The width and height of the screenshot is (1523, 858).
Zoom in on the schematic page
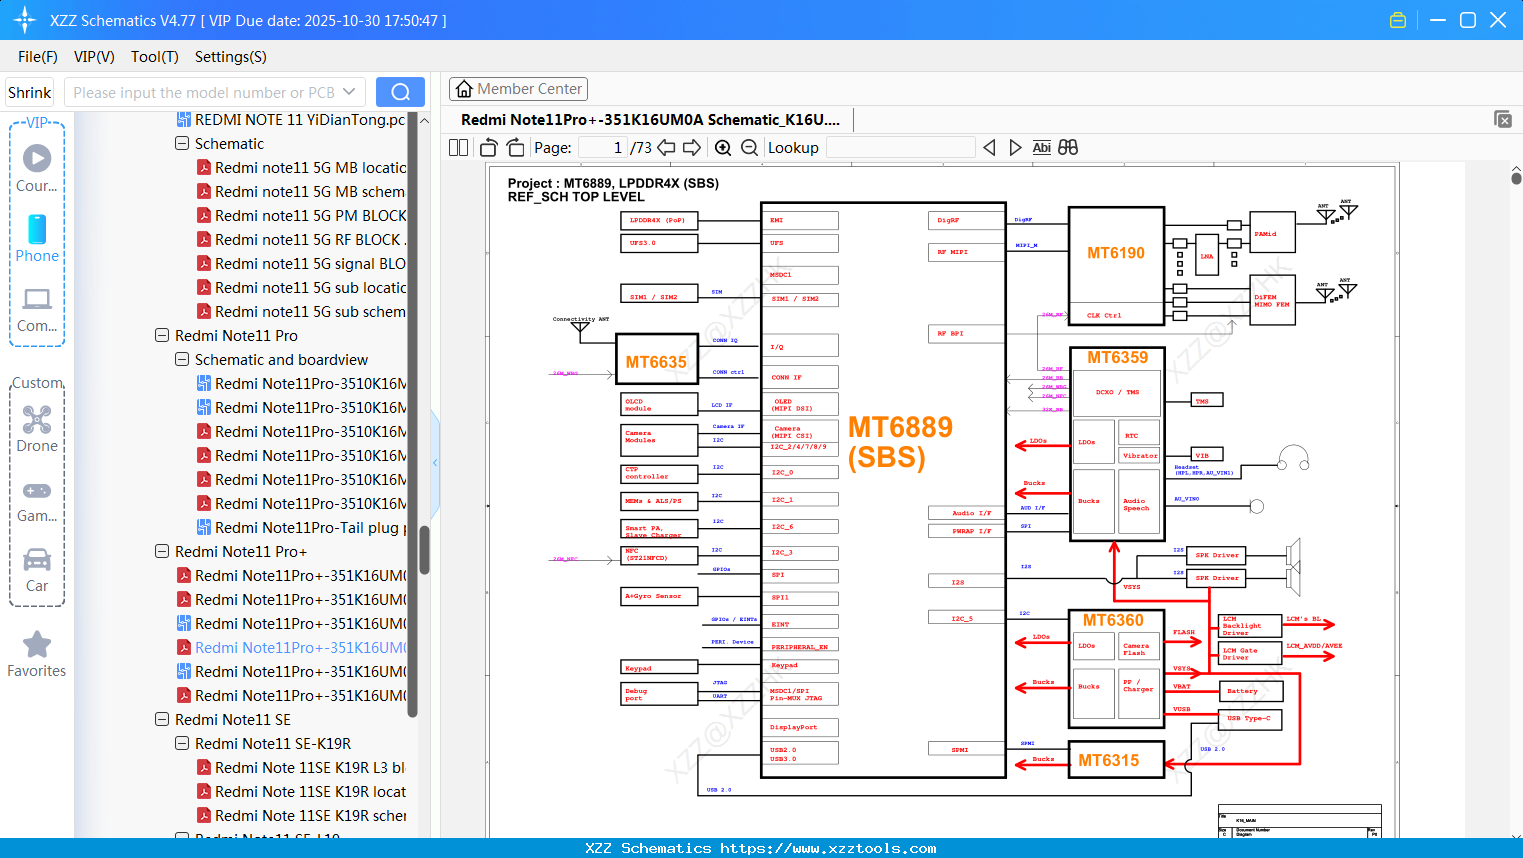pyautogui.click(x=722, y=147)
